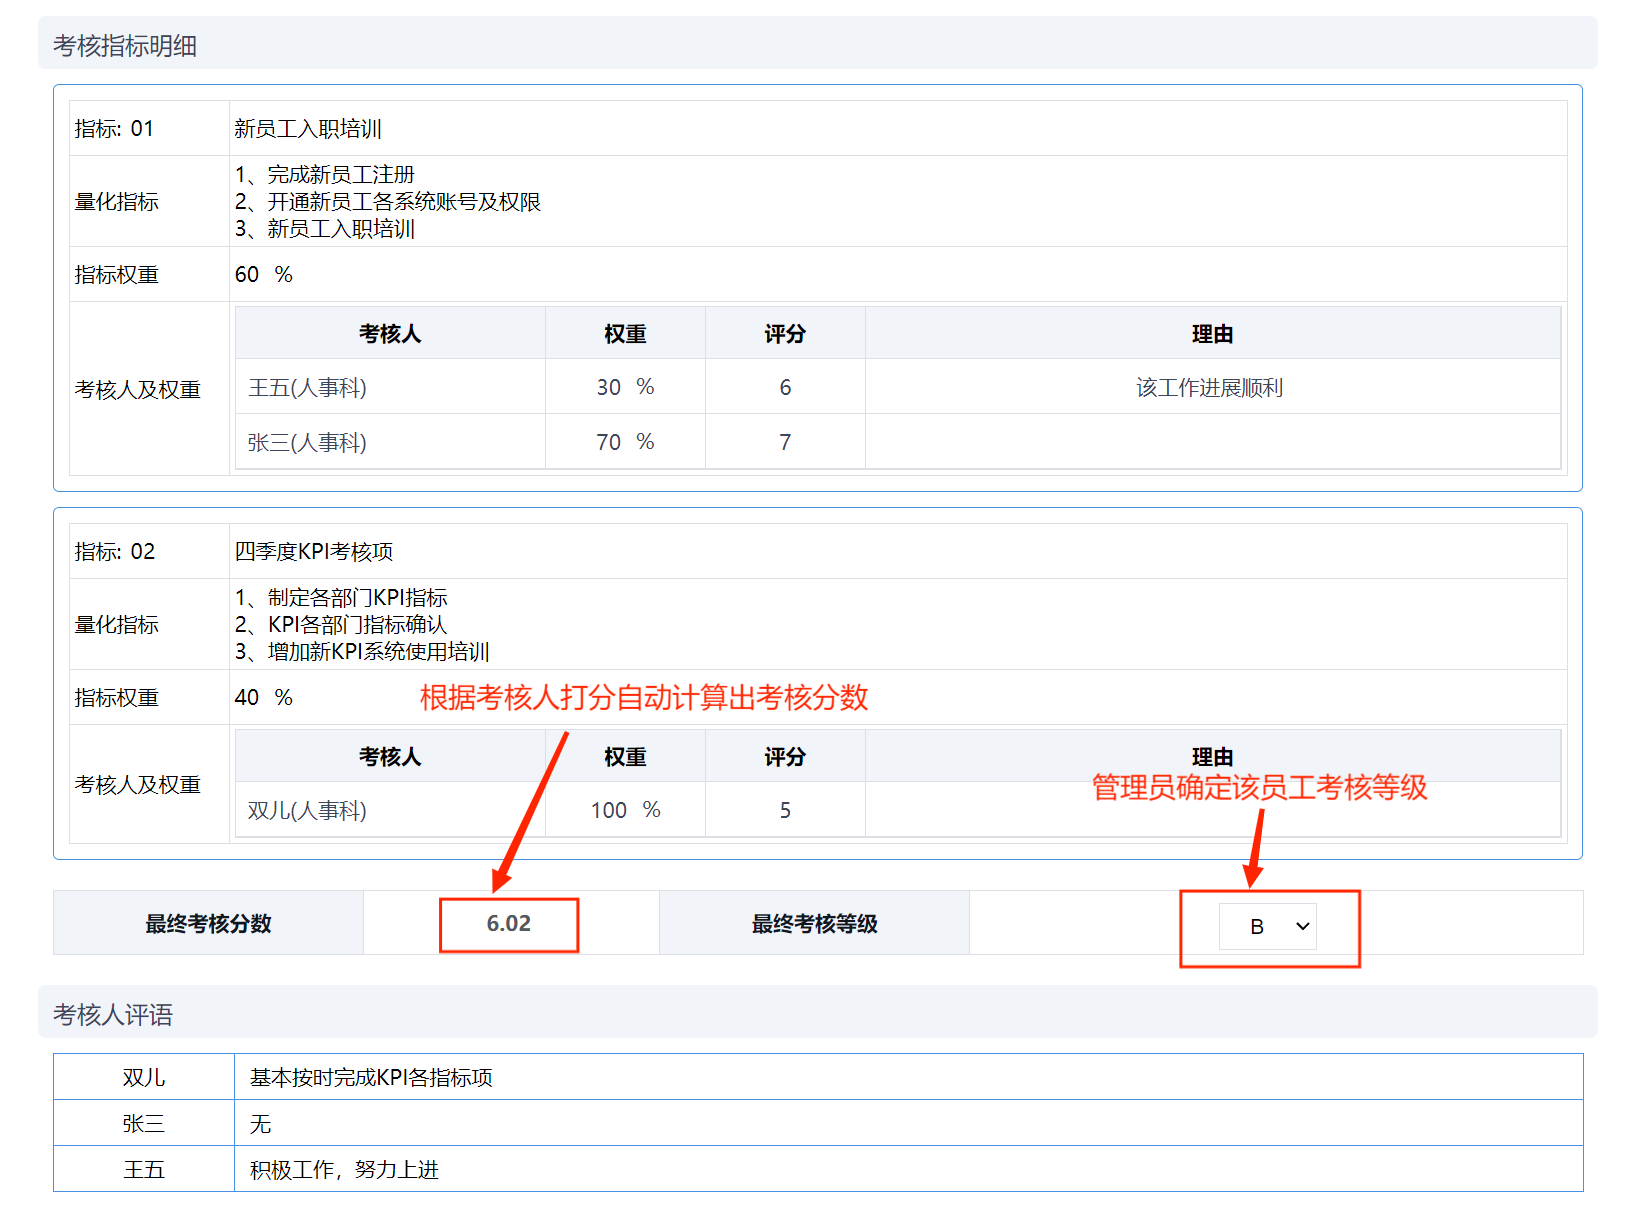Click 王五's comment 积极工作，努力上进
The image size is (1639, 1217).
click(x=344, y=1170)
